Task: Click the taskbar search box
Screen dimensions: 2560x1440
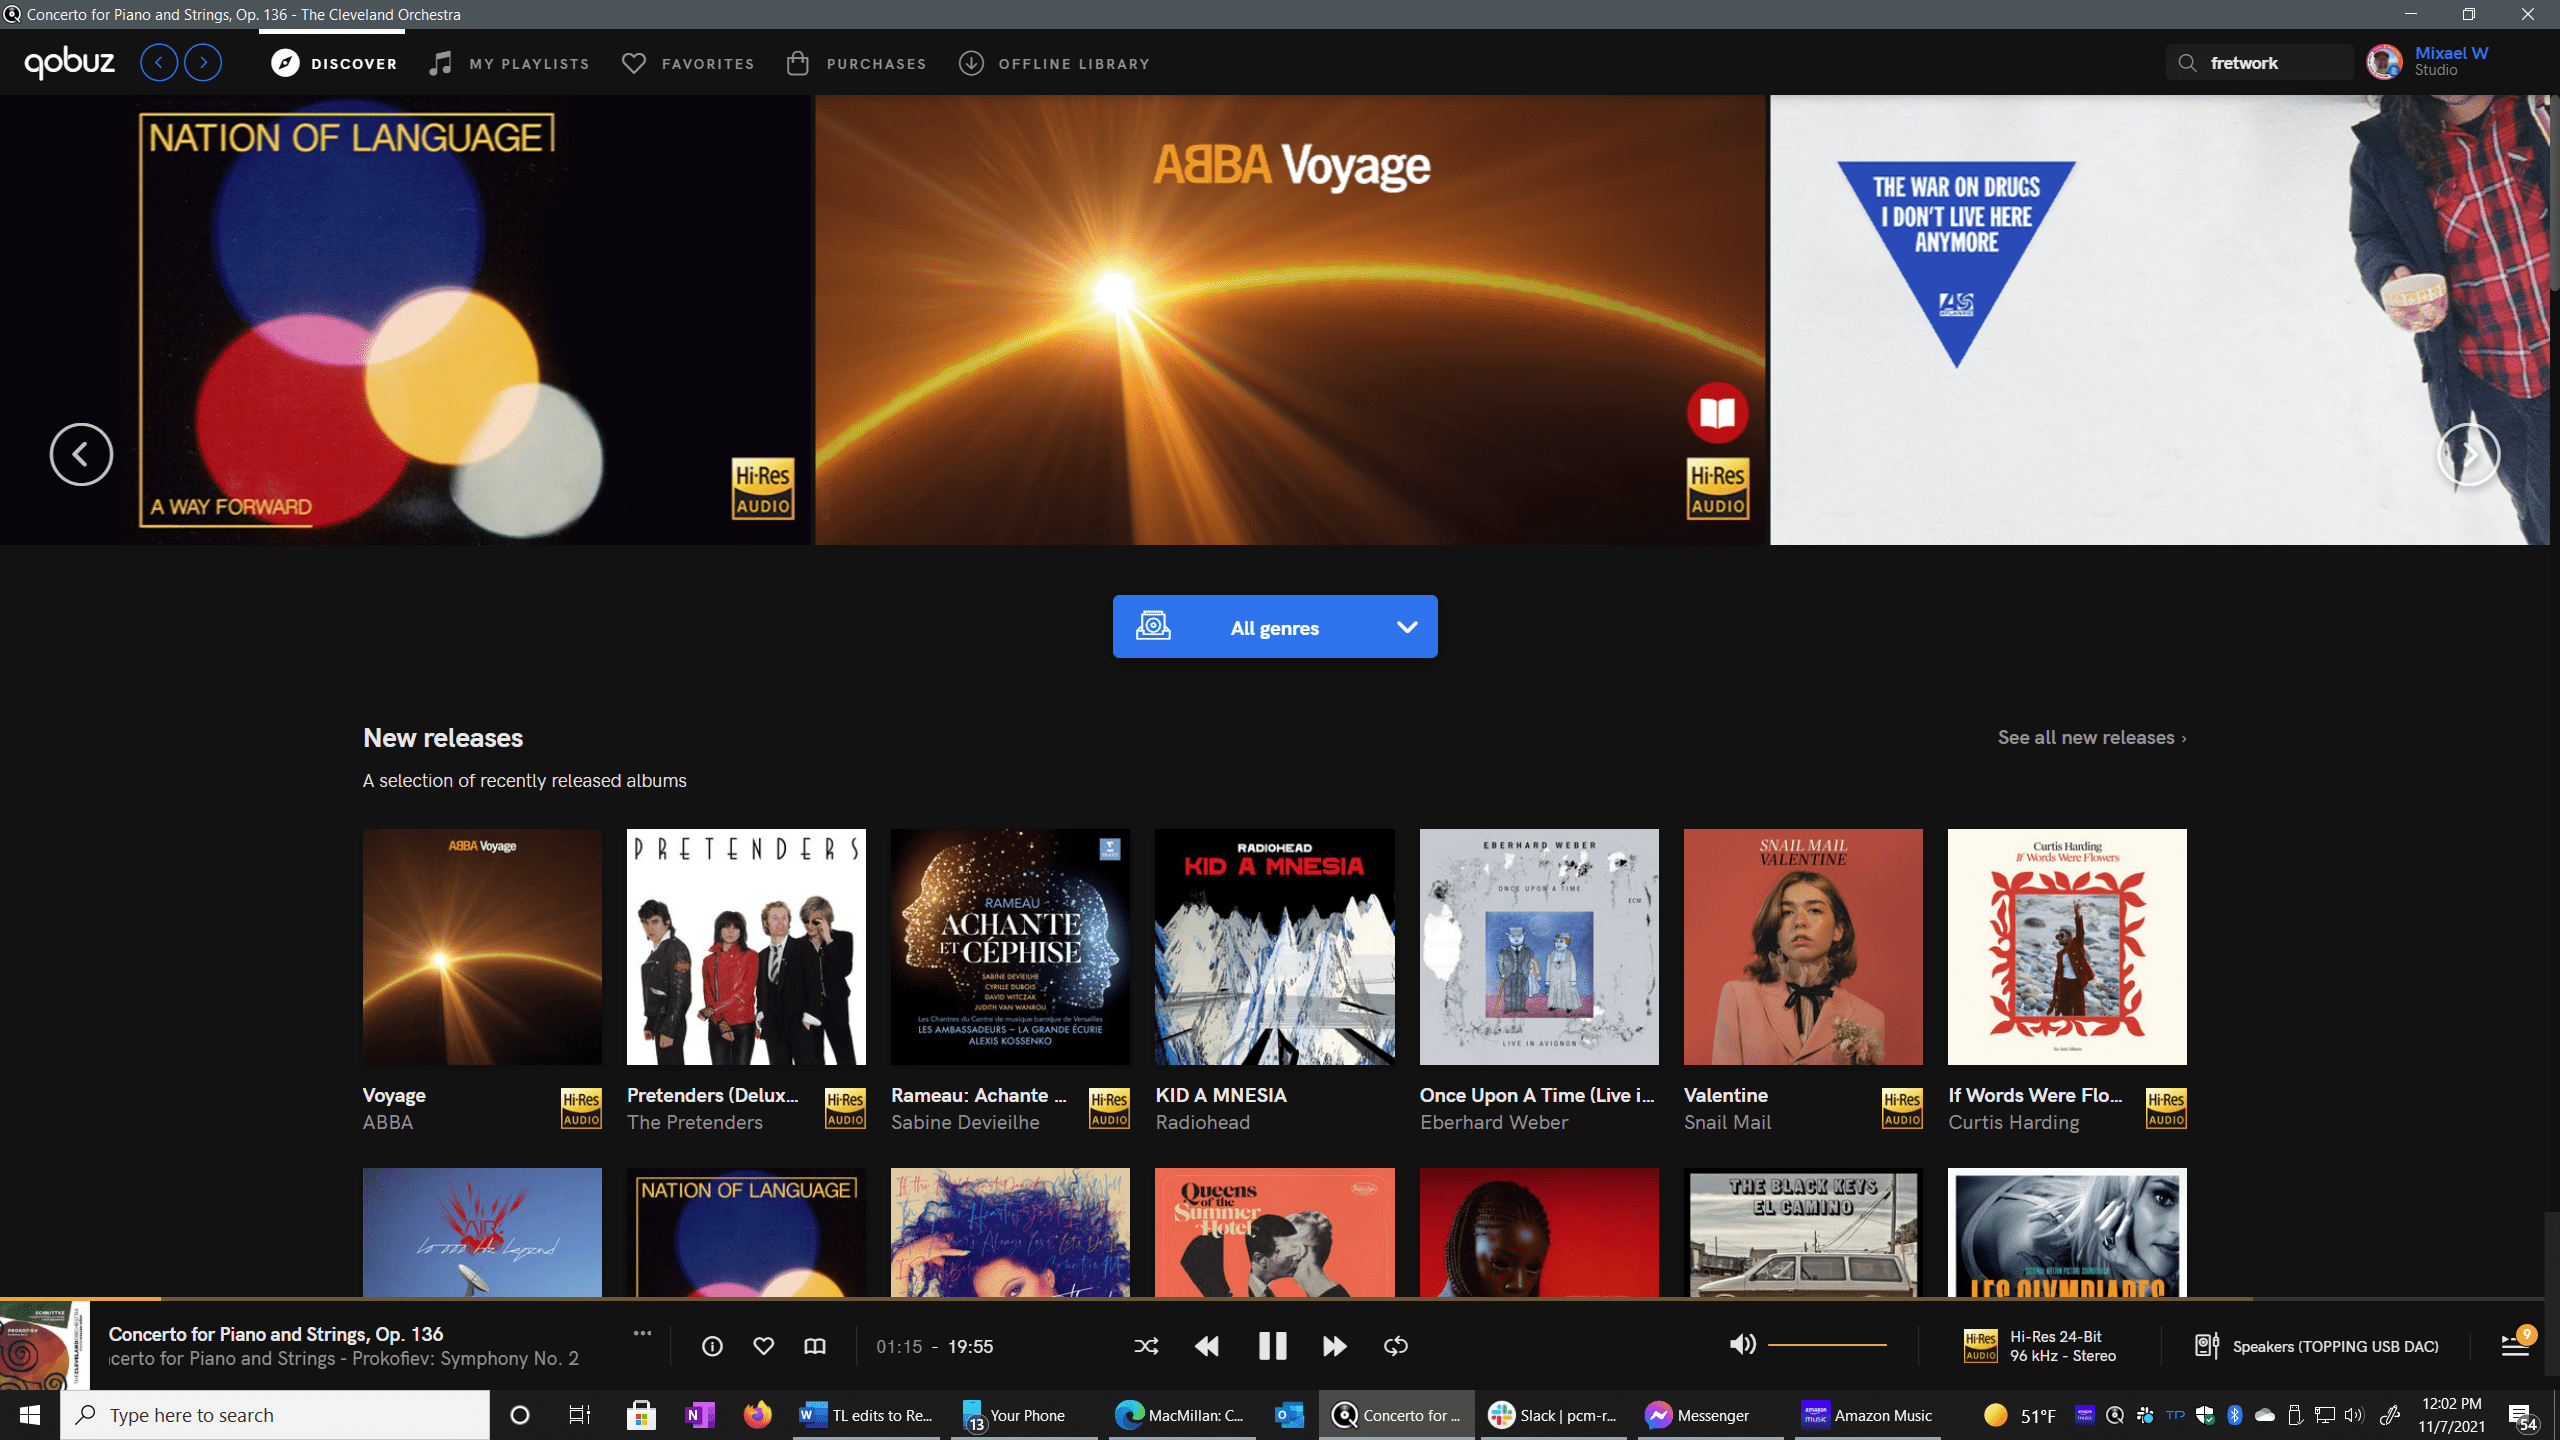Action: point(275,1415)
